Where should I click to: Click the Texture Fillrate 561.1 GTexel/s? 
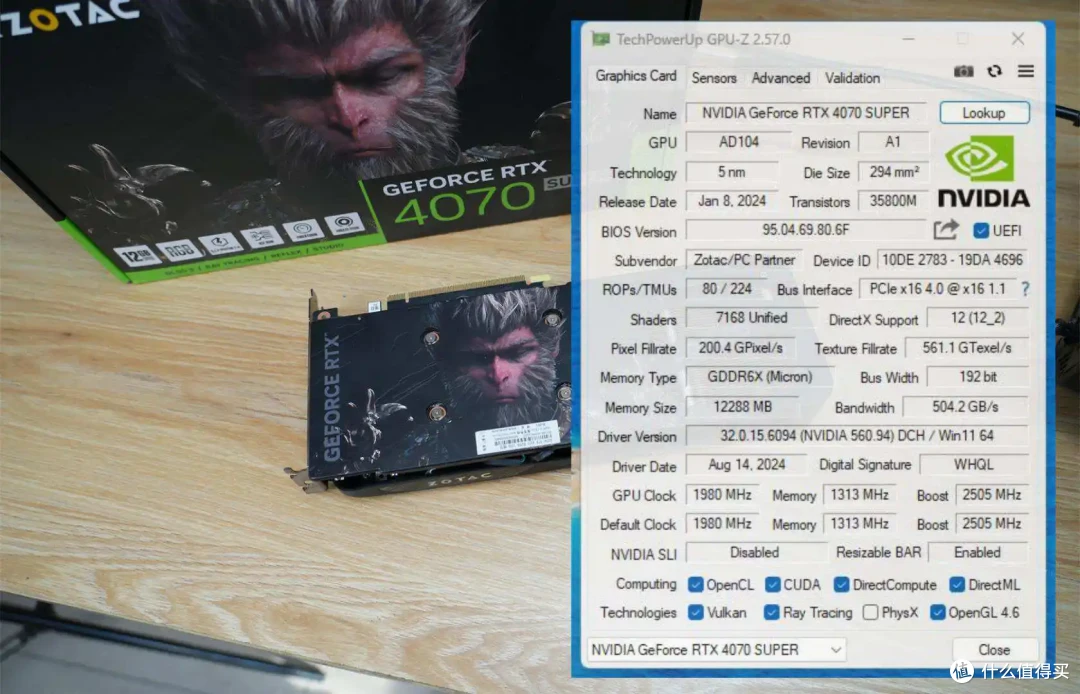pos(966,348)
